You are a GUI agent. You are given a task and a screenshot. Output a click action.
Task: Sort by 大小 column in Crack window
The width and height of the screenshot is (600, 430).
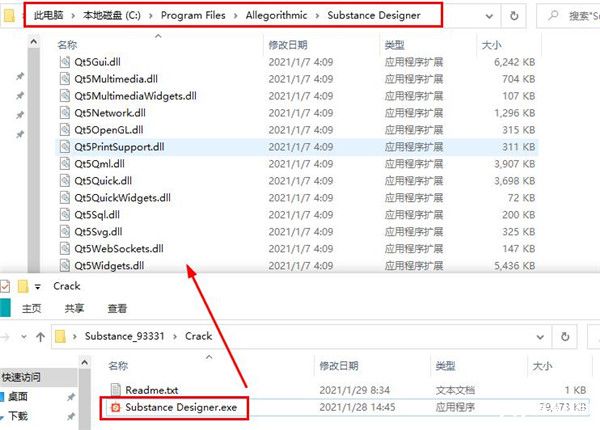pos(543,366)
